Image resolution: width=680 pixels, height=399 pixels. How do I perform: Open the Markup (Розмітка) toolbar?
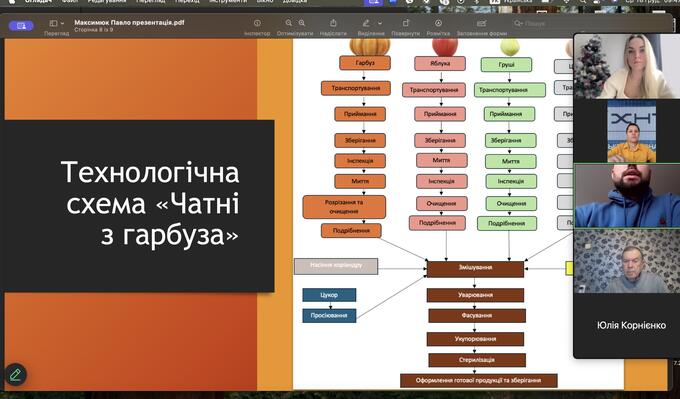pos(438,23)
